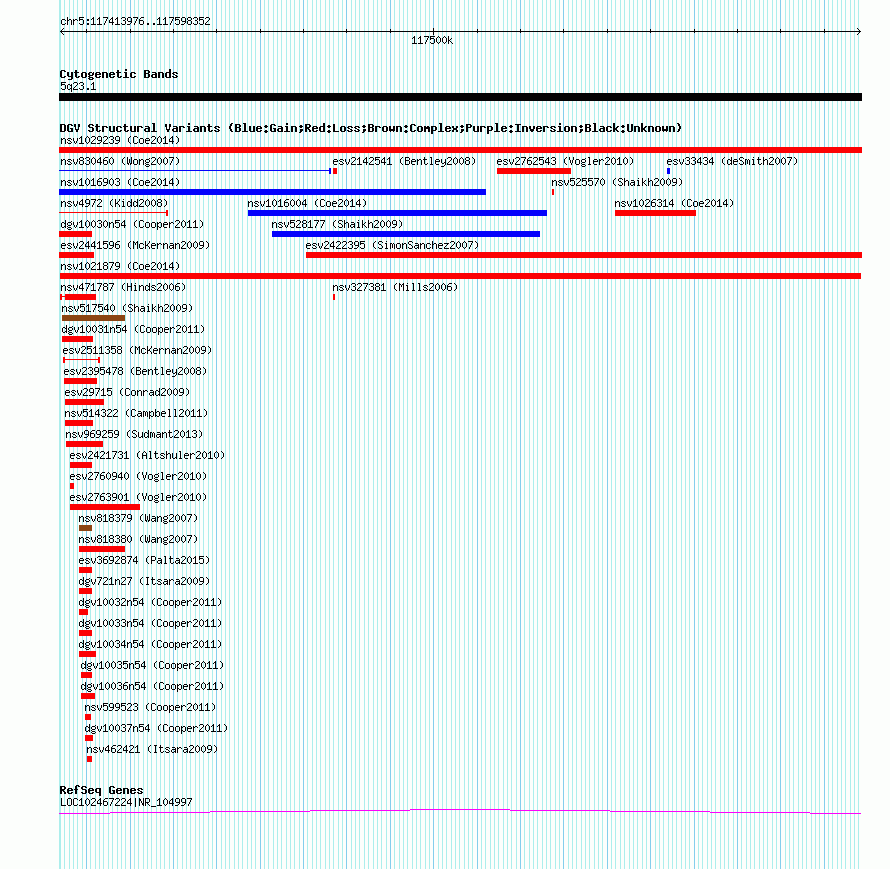Image resolution: width=890 pixels, height=869 pixels.
Task: Click the red esv2422395 loss bar
Action: tap(583, 255)
